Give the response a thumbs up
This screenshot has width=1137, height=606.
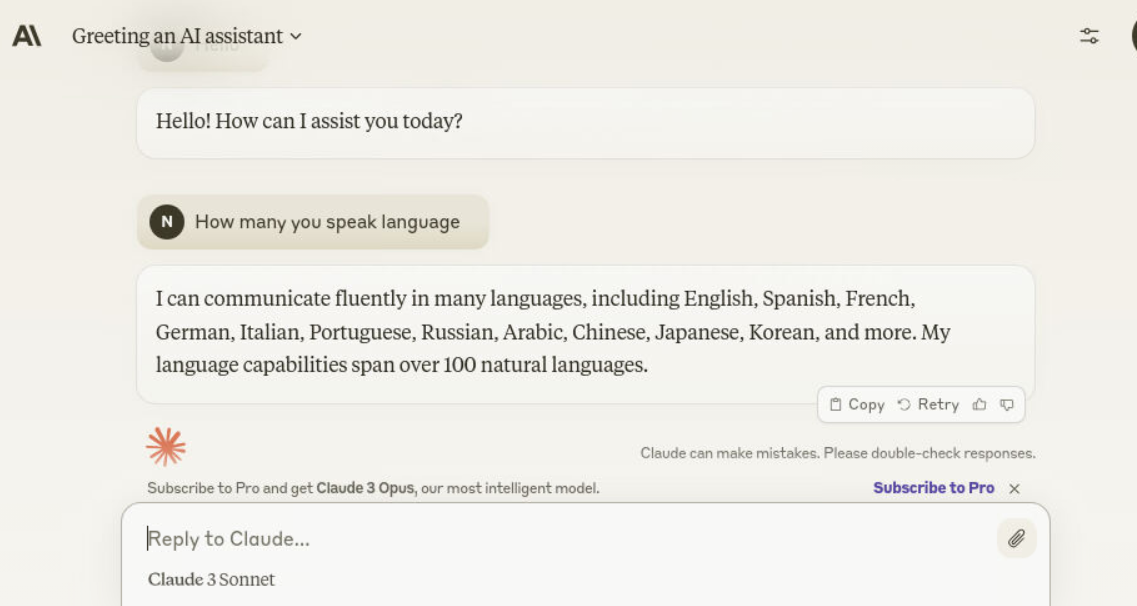(x=979, y=405)
